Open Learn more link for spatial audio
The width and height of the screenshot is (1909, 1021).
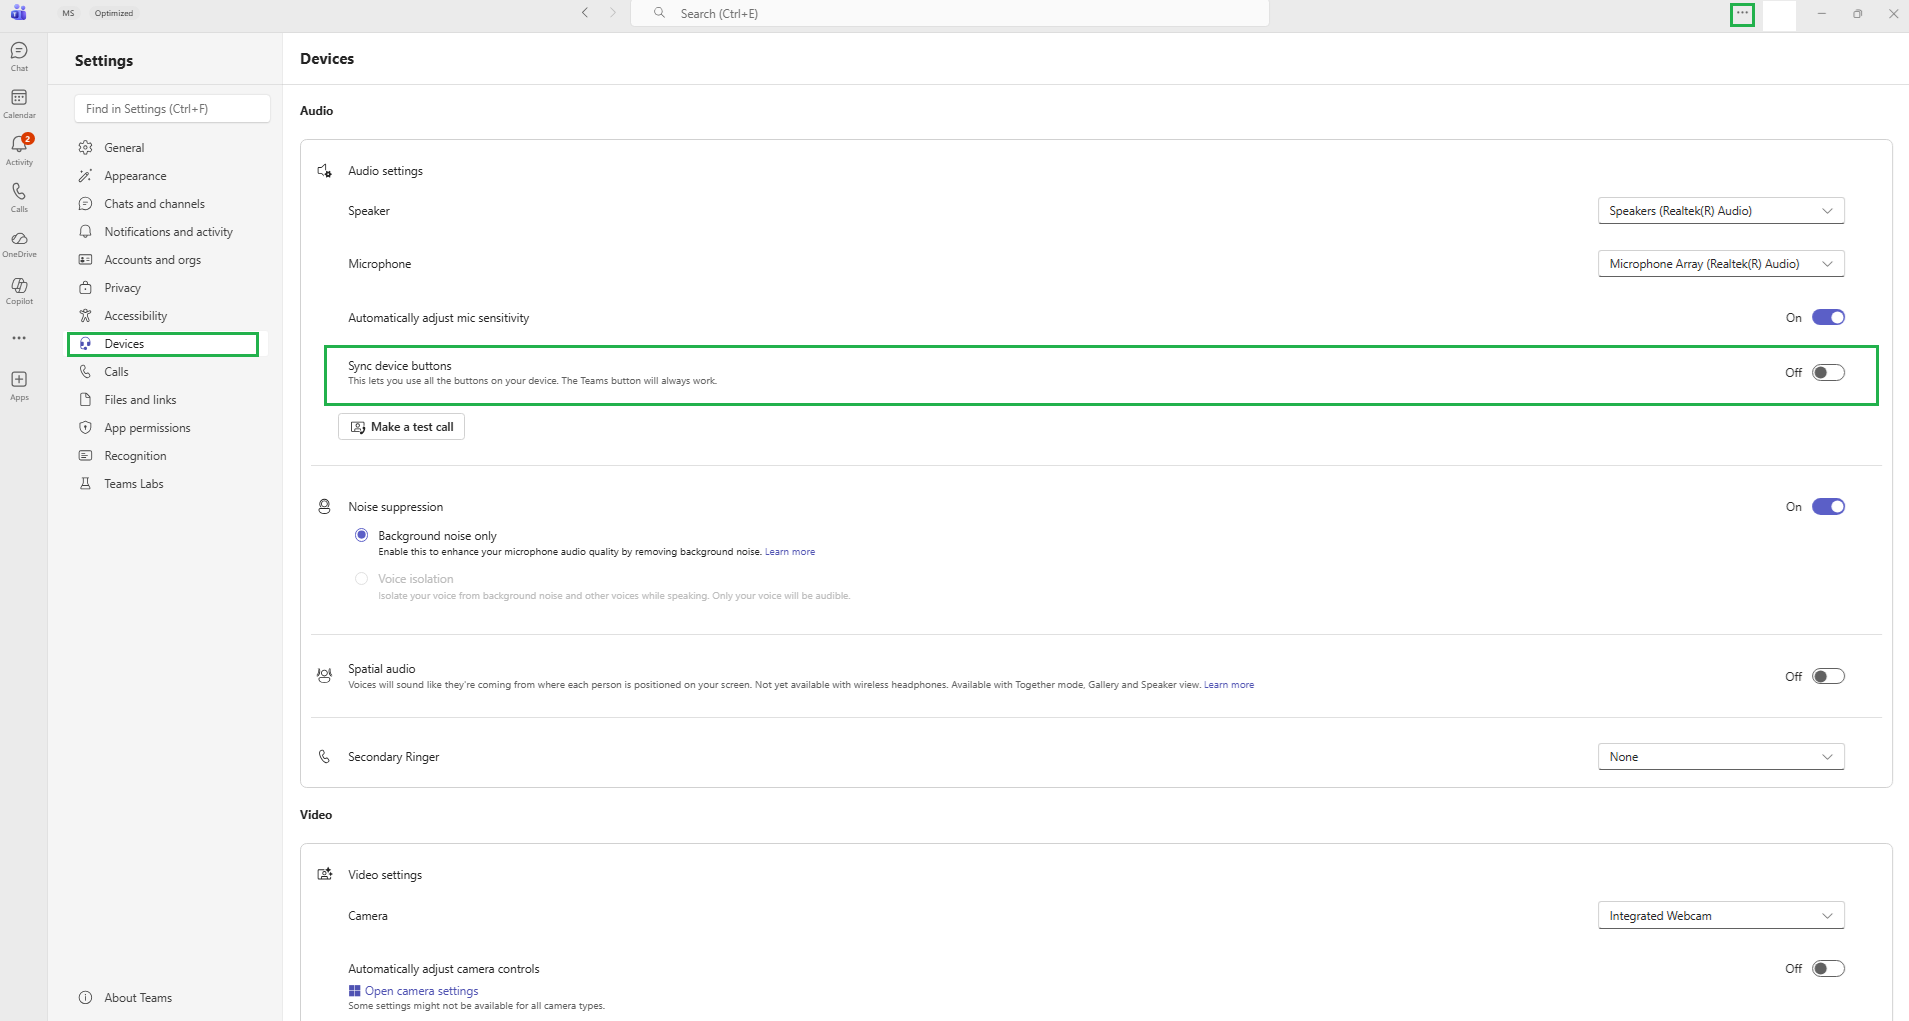(1229, 685)
